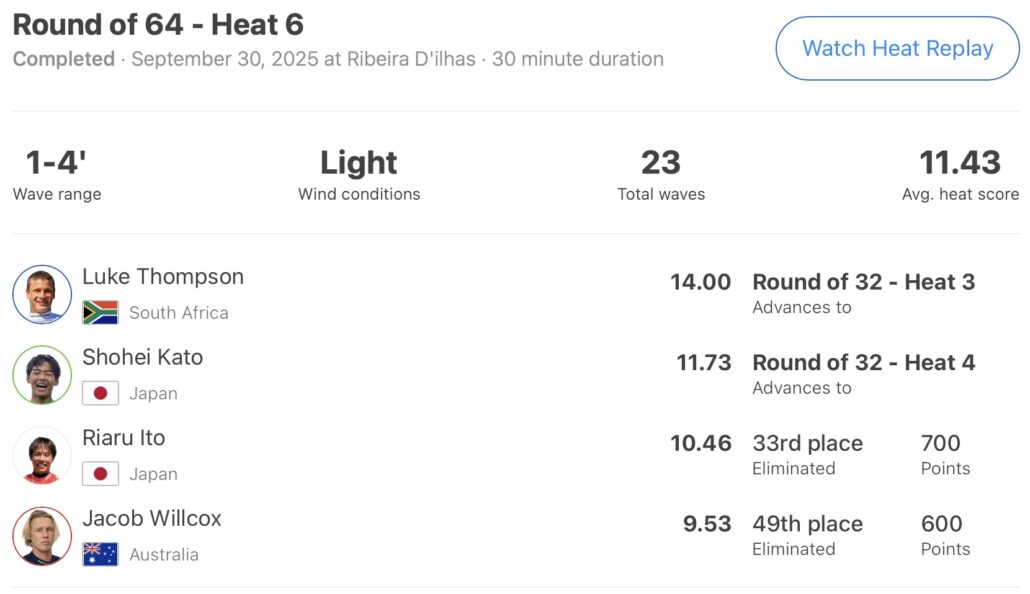Click the Round of 64 - Heat 6 title
This screenshot has width=1030, height=594.
pos(158,24)
